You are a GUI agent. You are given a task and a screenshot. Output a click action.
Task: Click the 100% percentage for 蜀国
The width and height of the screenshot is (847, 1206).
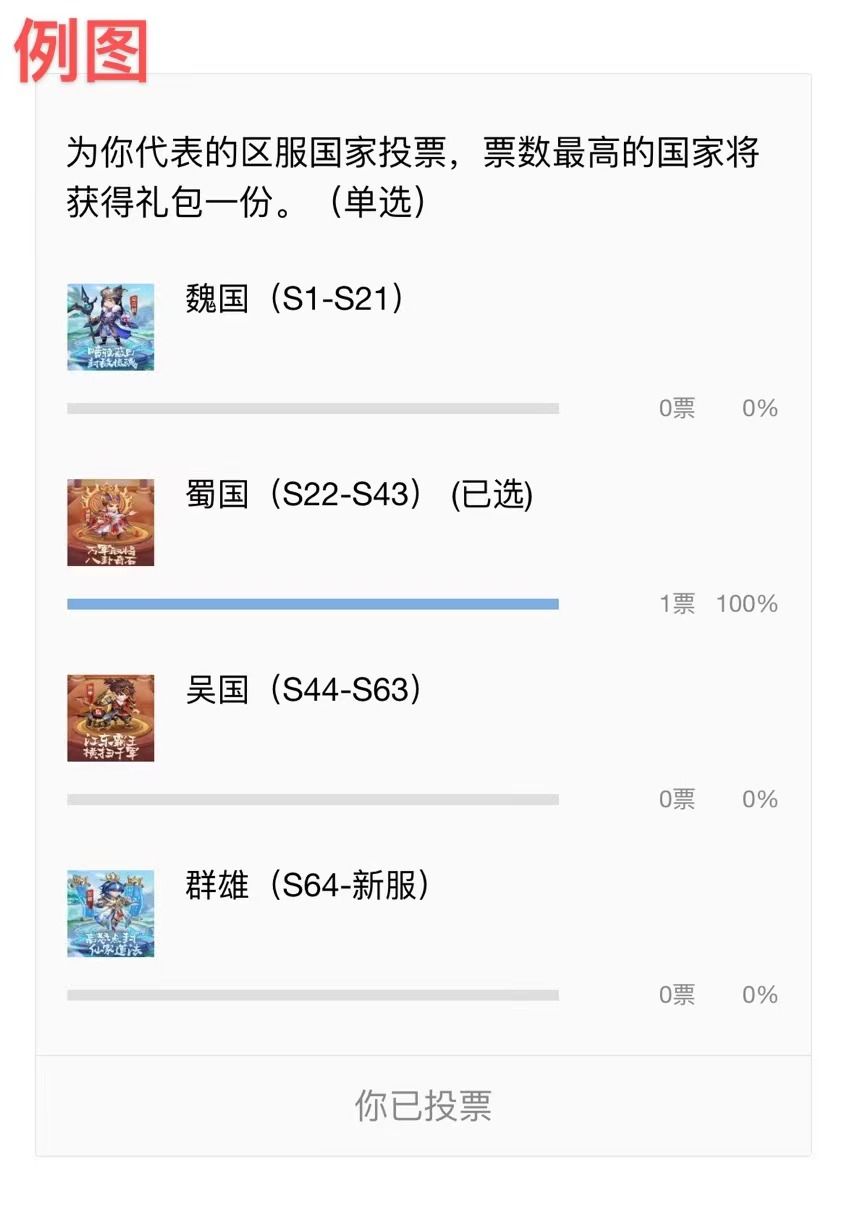click(x=747, y=604)
